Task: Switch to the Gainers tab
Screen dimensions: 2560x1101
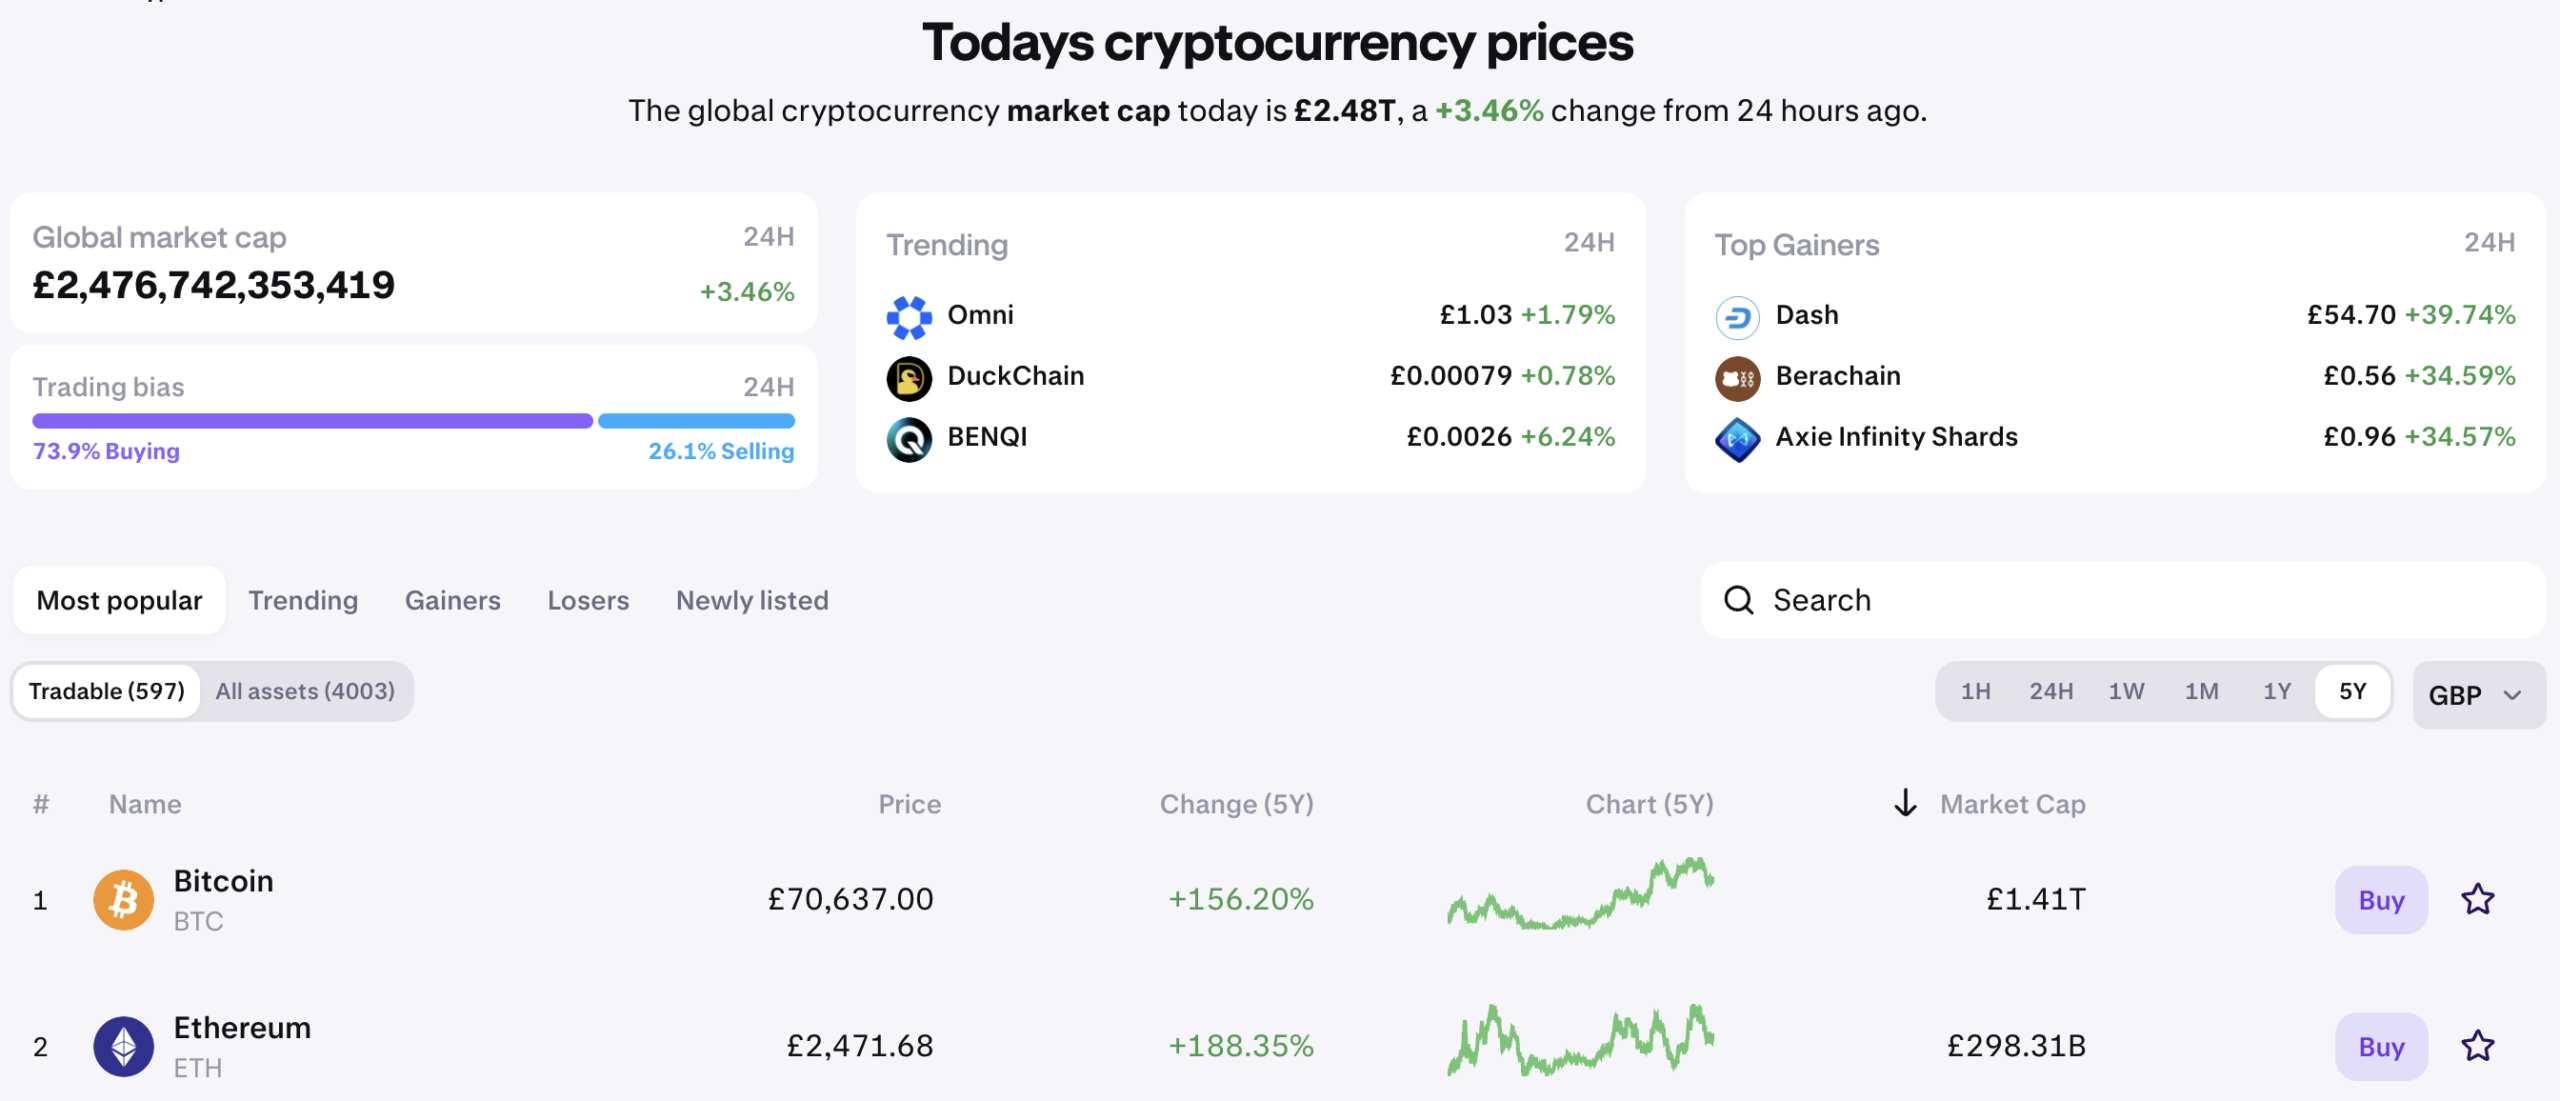Action: 452,600
